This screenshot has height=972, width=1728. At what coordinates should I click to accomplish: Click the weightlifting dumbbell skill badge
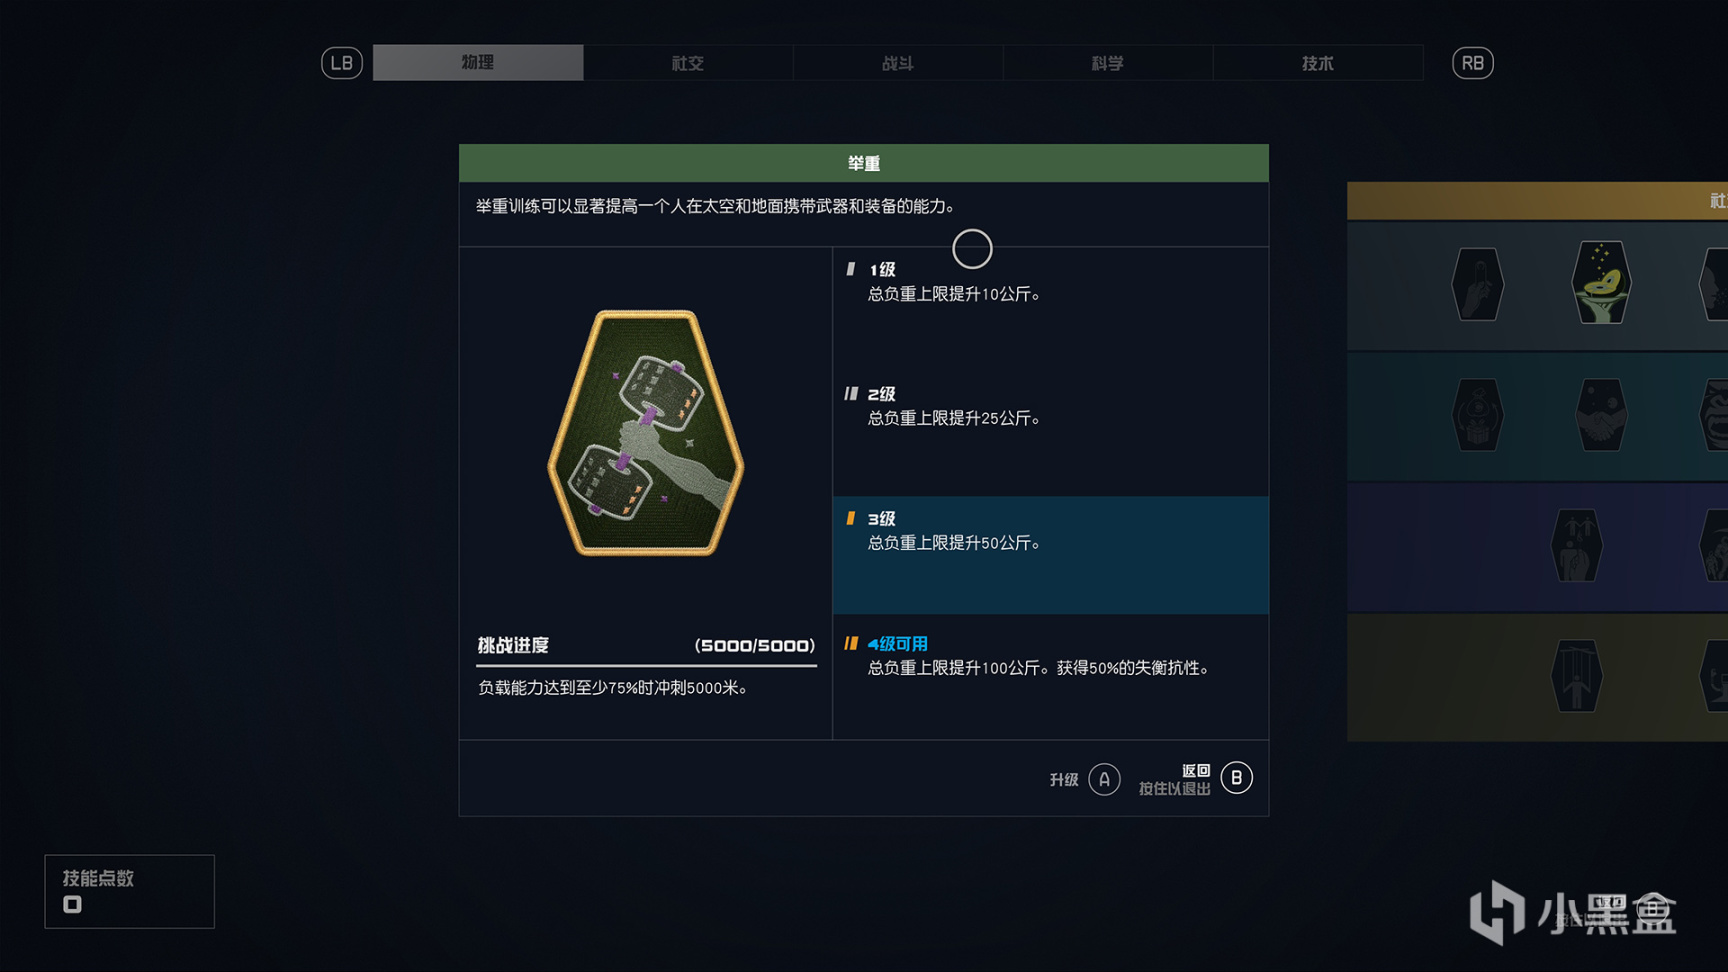tap(646, 432)
